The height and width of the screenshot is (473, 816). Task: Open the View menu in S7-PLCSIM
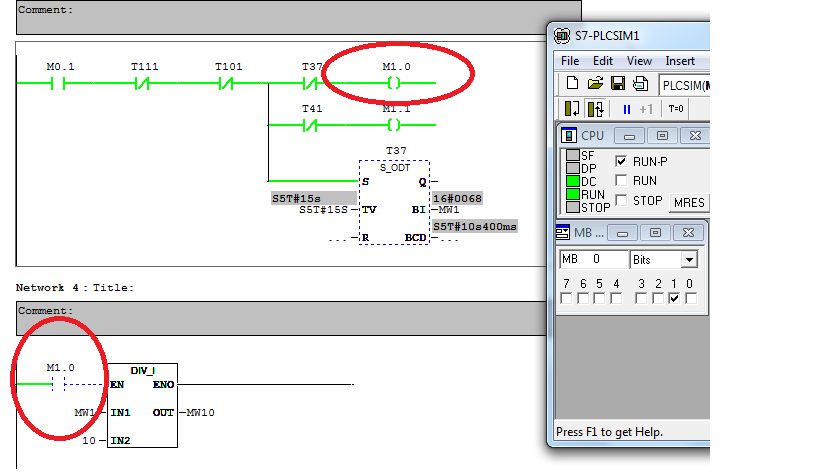point(639,61)
